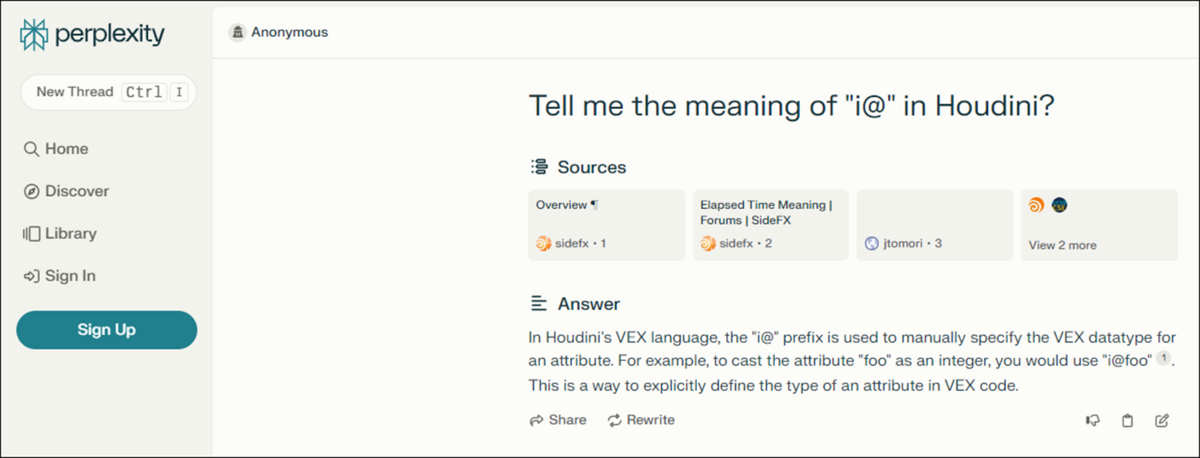
Task: Click the thumbs down feedback icon
Action: pyautogui.click(x=1093, y=421)
